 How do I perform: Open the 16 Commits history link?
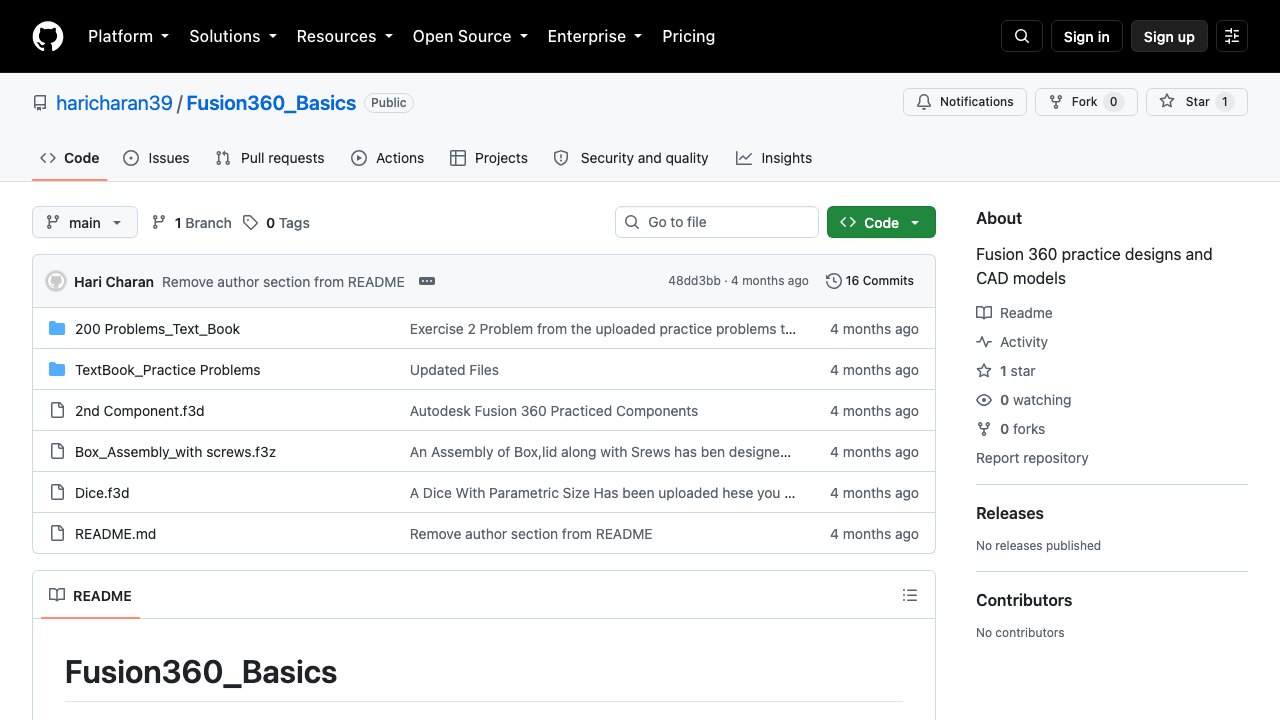(870, 281)
